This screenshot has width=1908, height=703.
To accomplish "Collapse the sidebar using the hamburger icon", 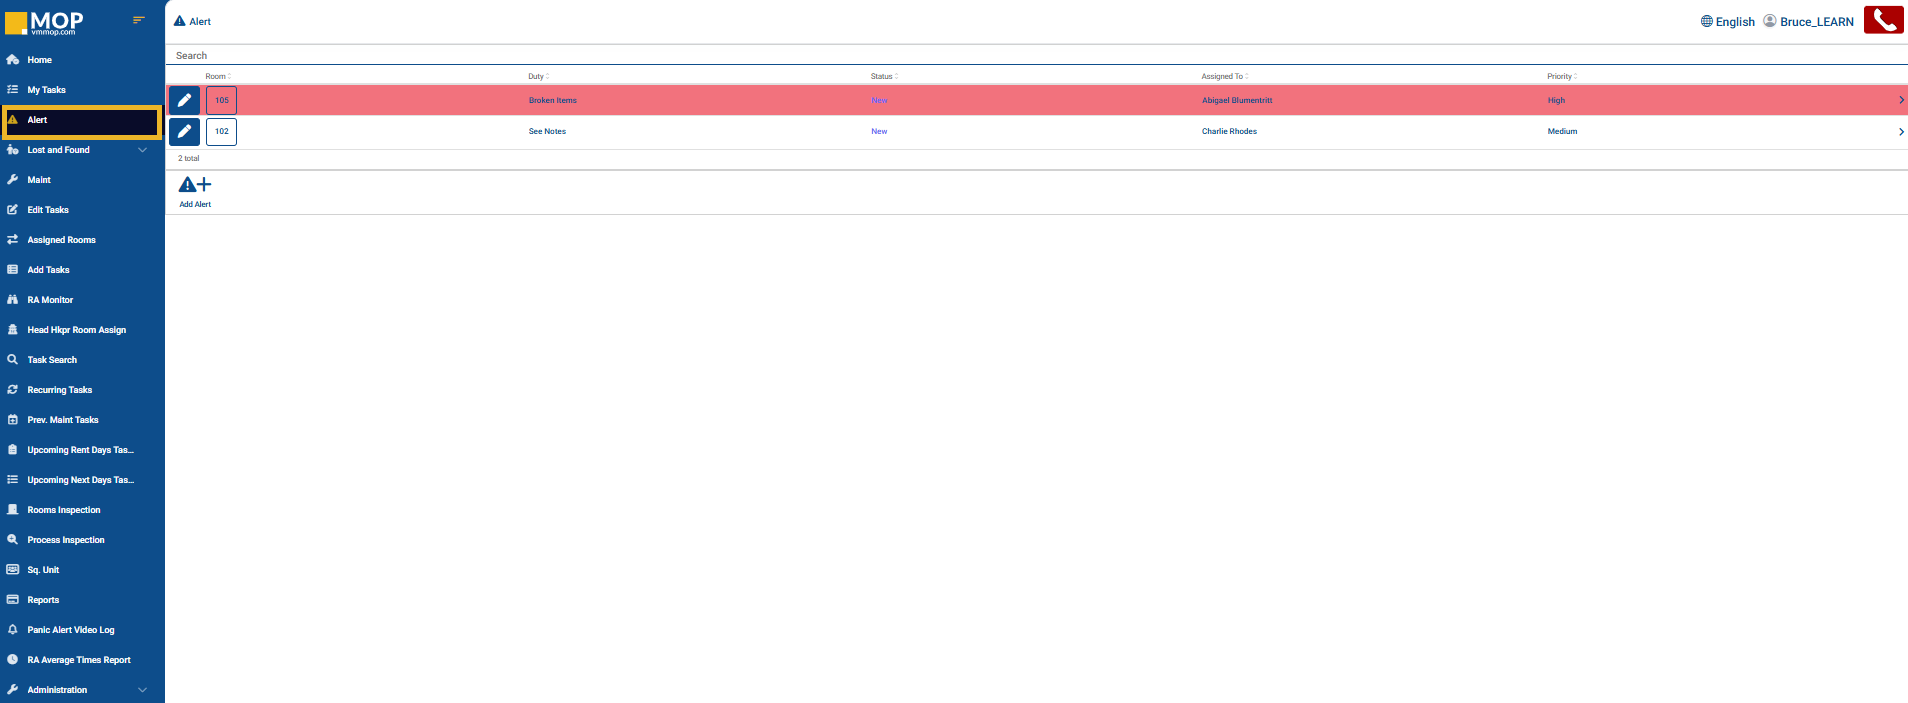I will pyautogui.click(x=139, y=20).
